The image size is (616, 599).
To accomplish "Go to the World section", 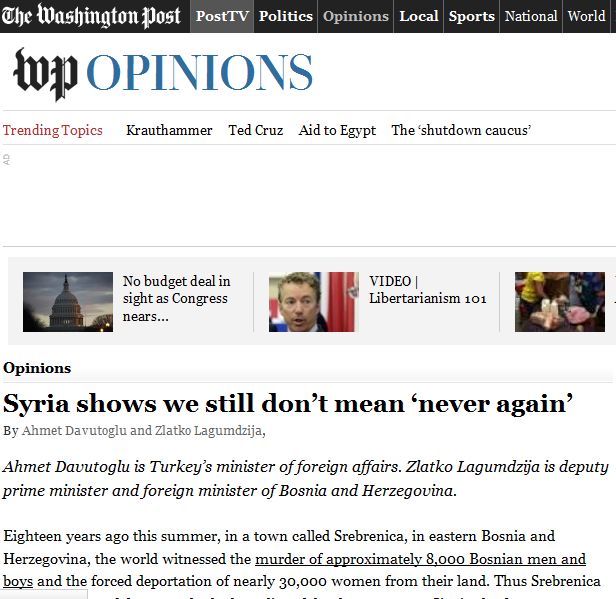I will (x=586, y=16).
